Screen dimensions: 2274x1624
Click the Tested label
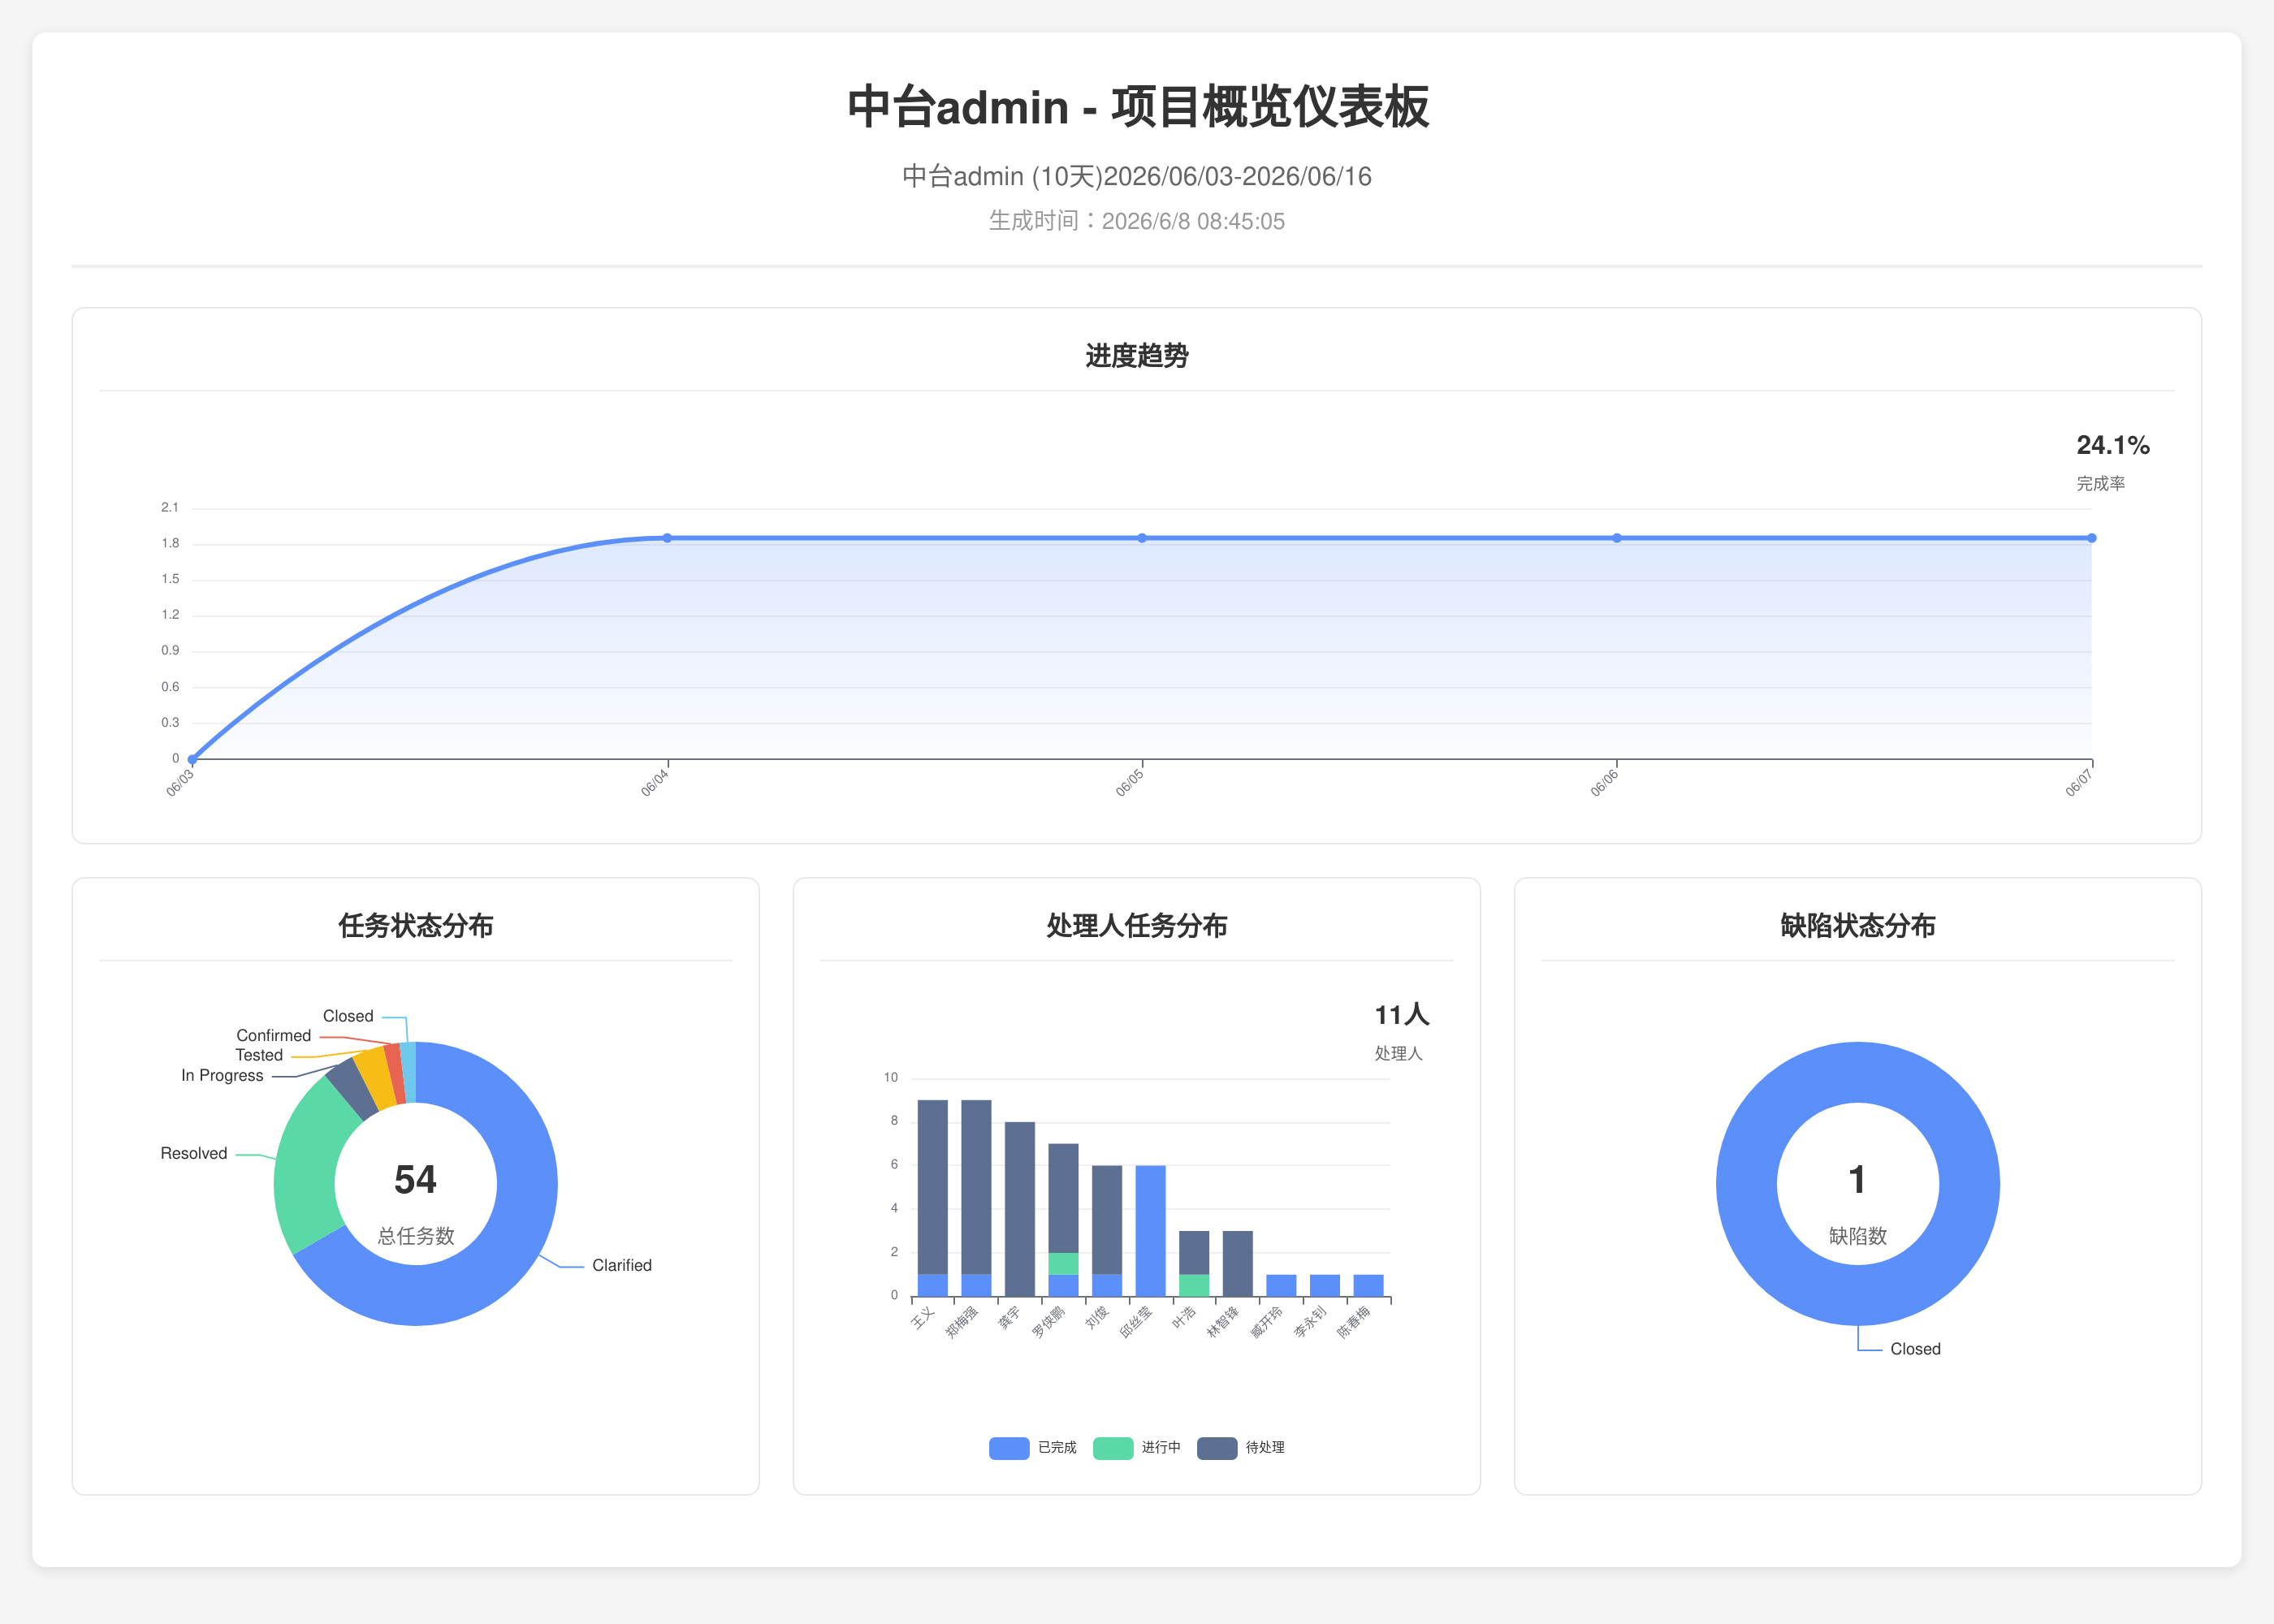[x=259, y=1056]
